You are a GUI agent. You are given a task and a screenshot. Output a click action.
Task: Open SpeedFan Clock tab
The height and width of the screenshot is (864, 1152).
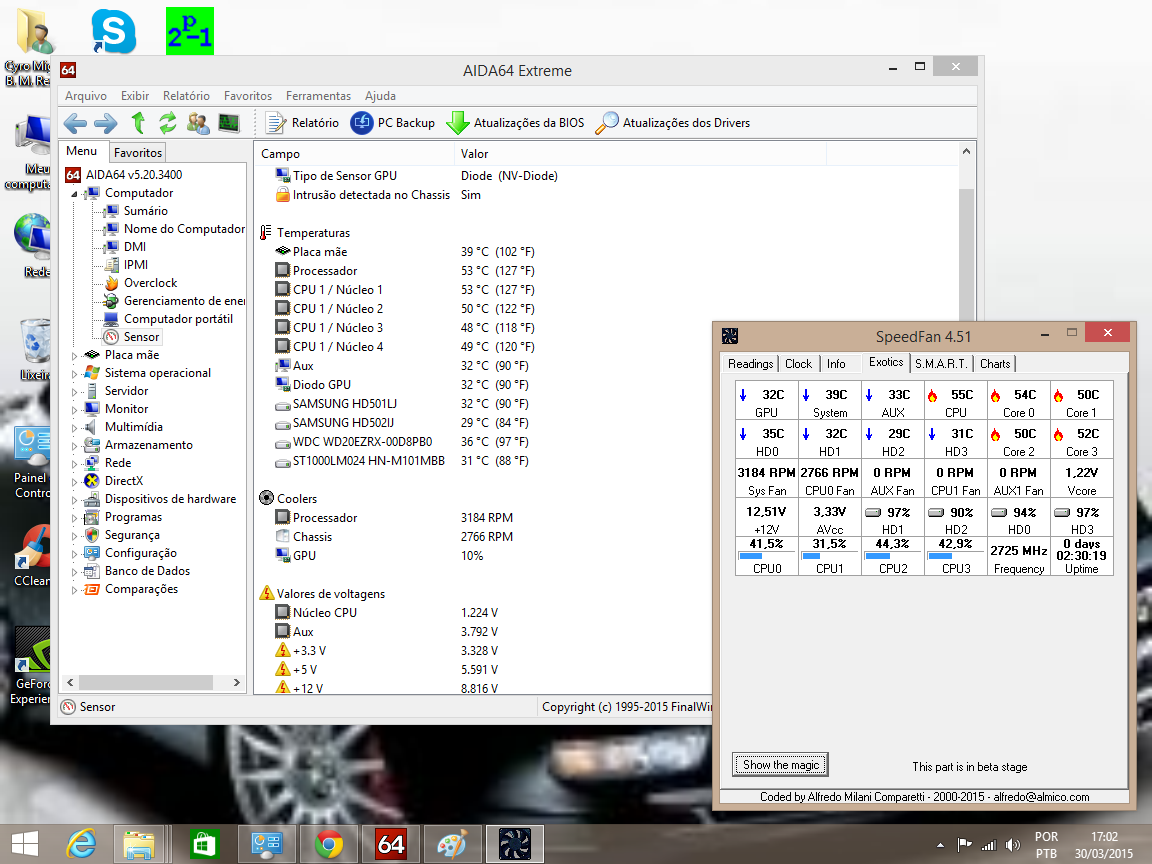798,364
